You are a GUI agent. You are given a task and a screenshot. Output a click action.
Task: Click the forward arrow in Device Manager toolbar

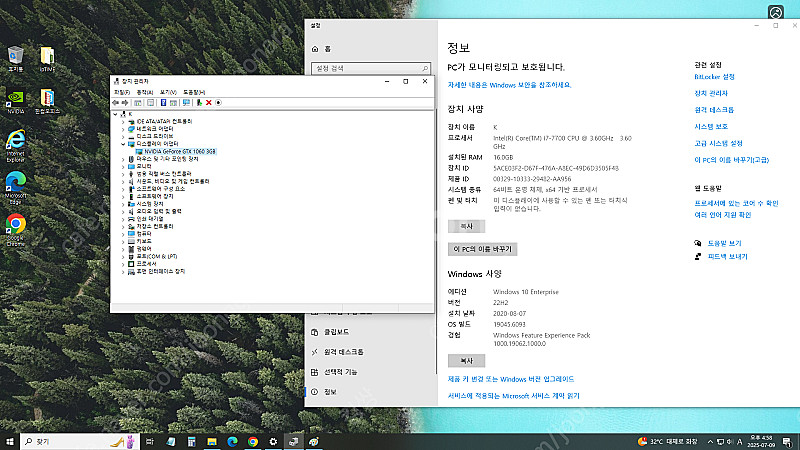tap(125, 103)
